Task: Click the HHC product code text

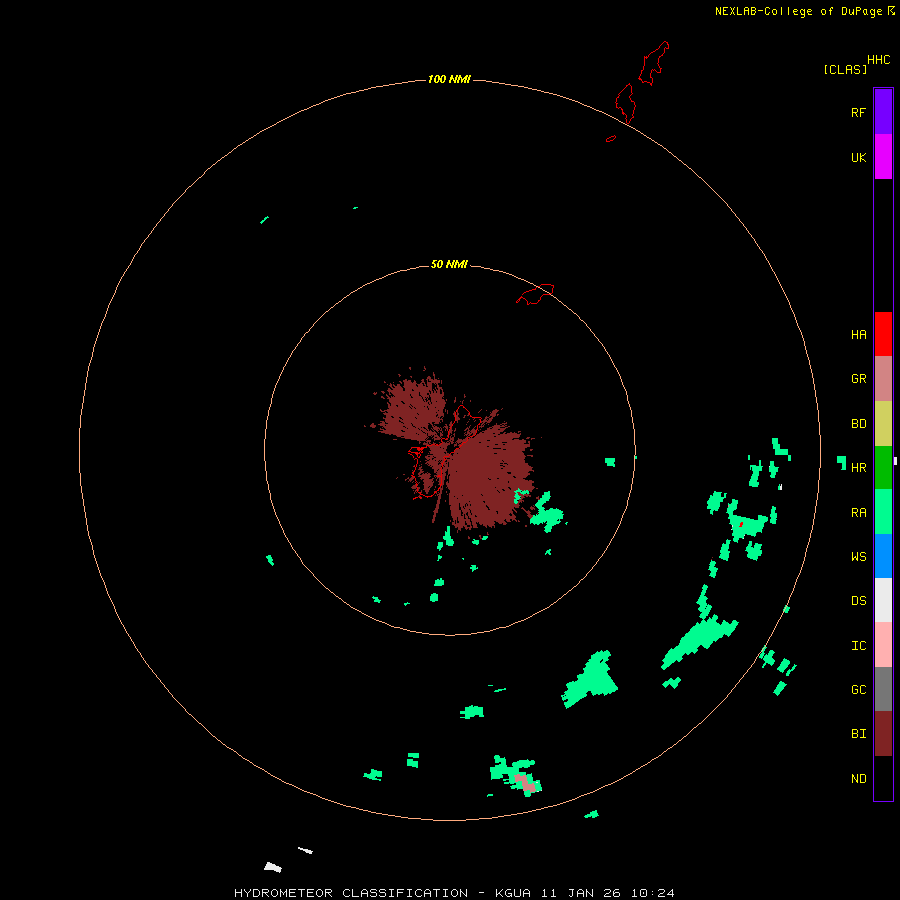Action: pos(878,60)
